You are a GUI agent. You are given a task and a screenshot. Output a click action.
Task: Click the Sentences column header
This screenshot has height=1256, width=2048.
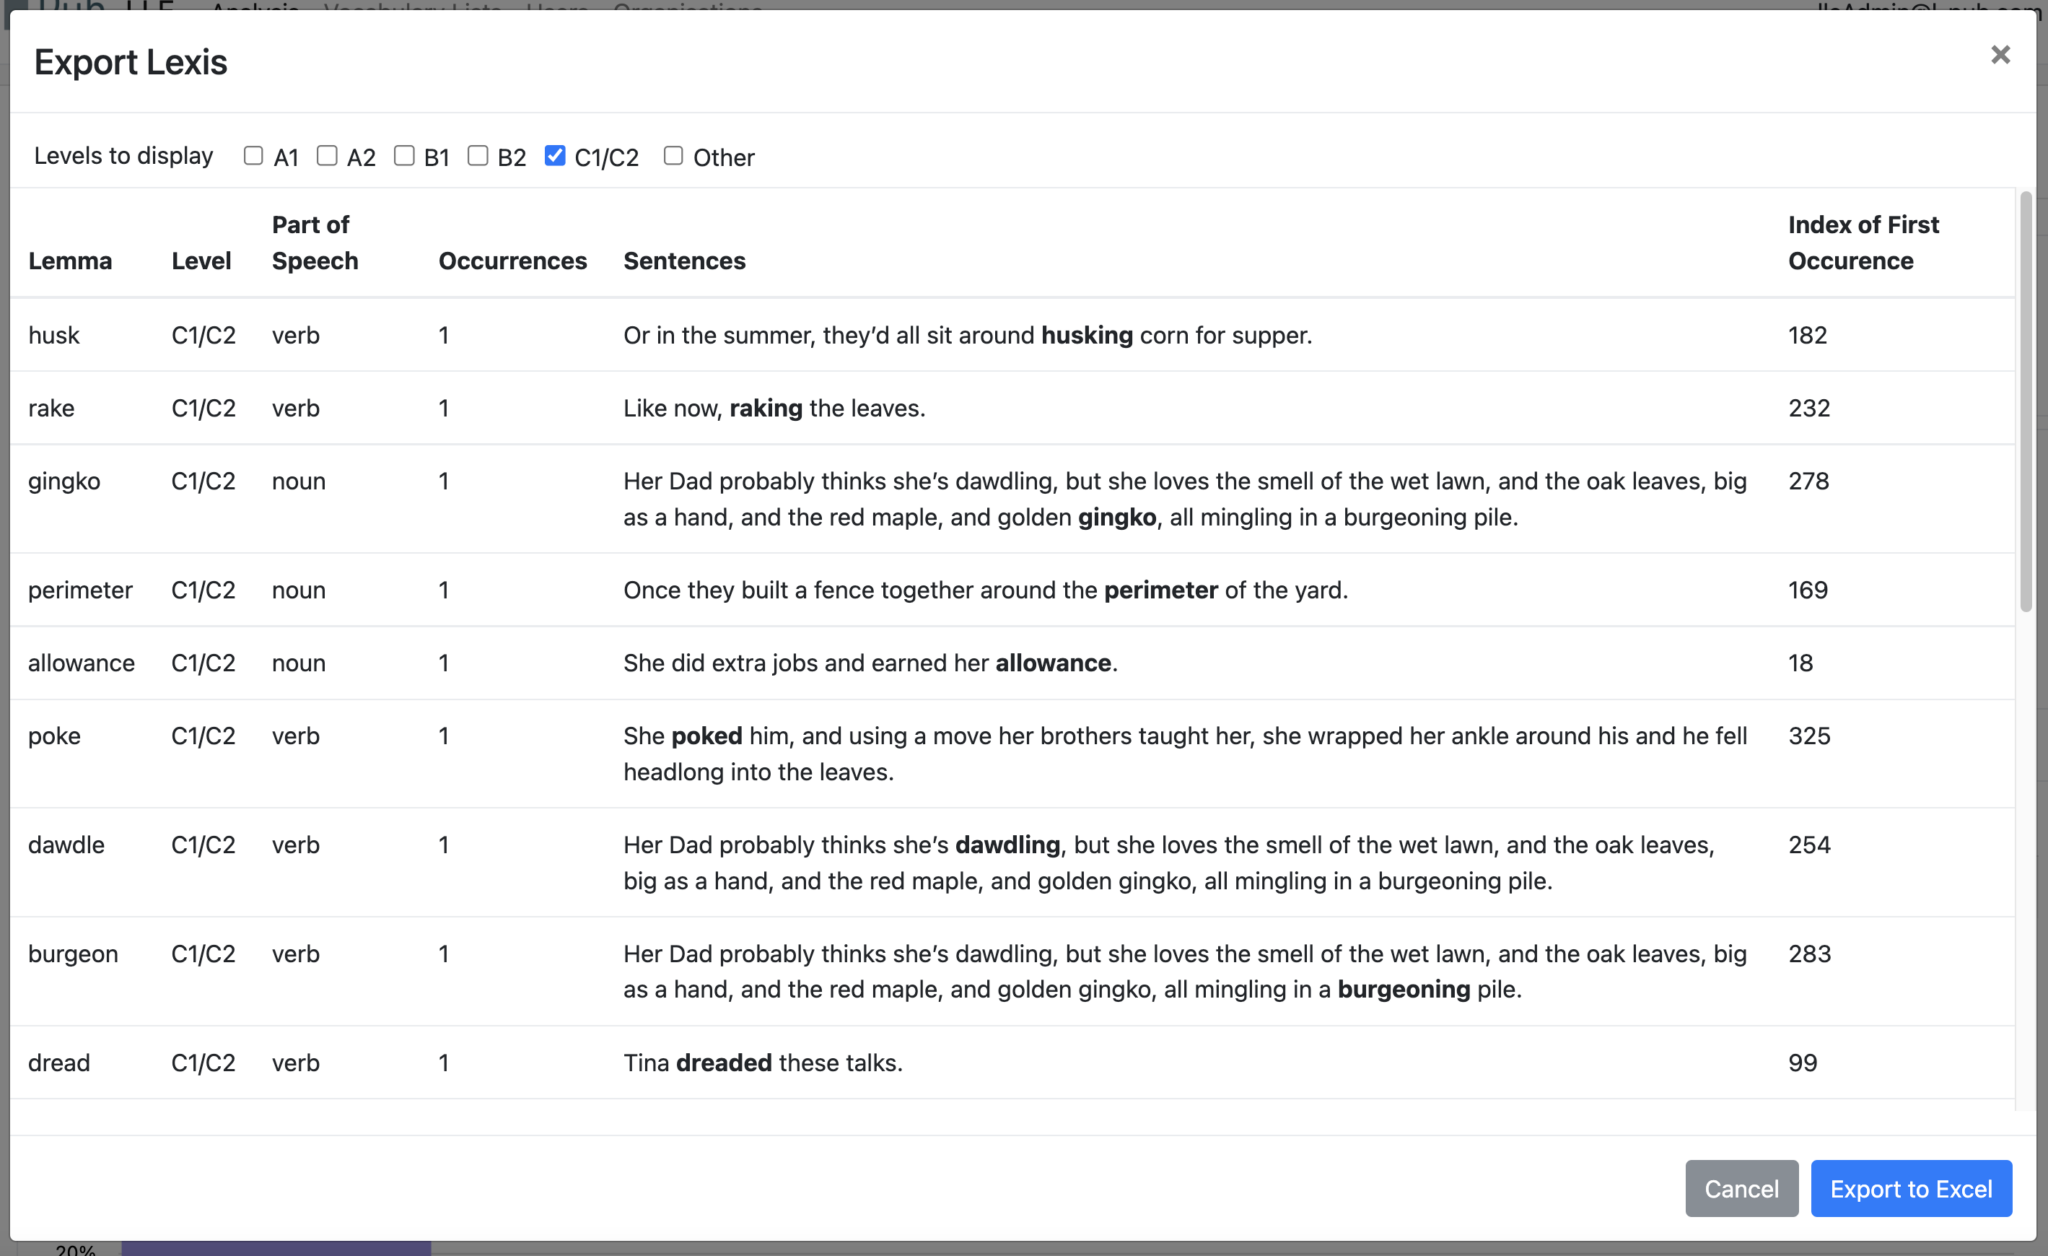[x=684, y=261]
